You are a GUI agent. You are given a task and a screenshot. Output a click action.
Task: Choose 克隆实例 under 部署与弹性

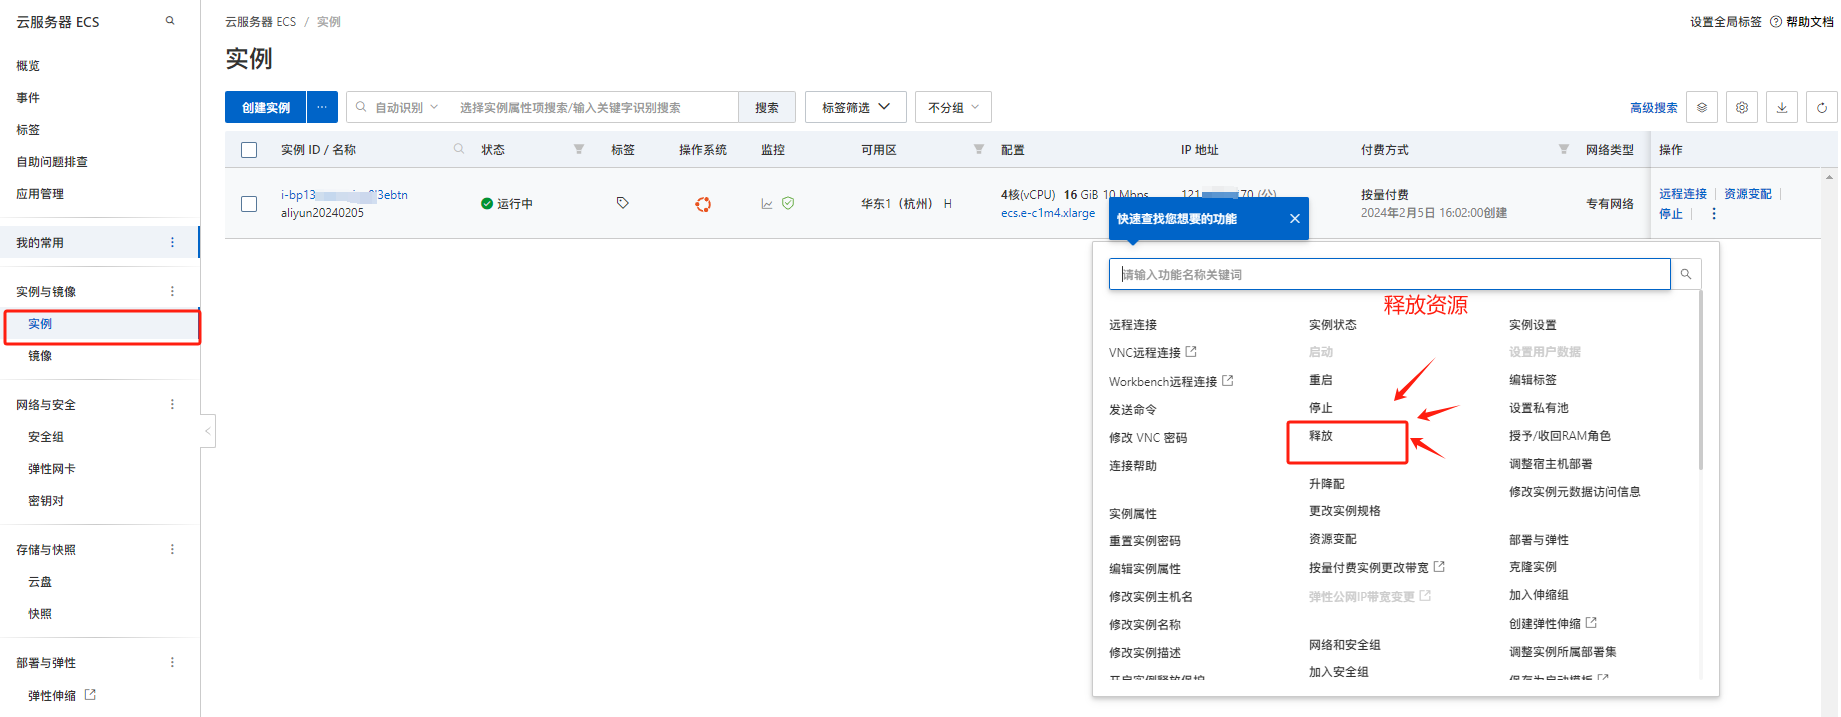click(1533, 567)
